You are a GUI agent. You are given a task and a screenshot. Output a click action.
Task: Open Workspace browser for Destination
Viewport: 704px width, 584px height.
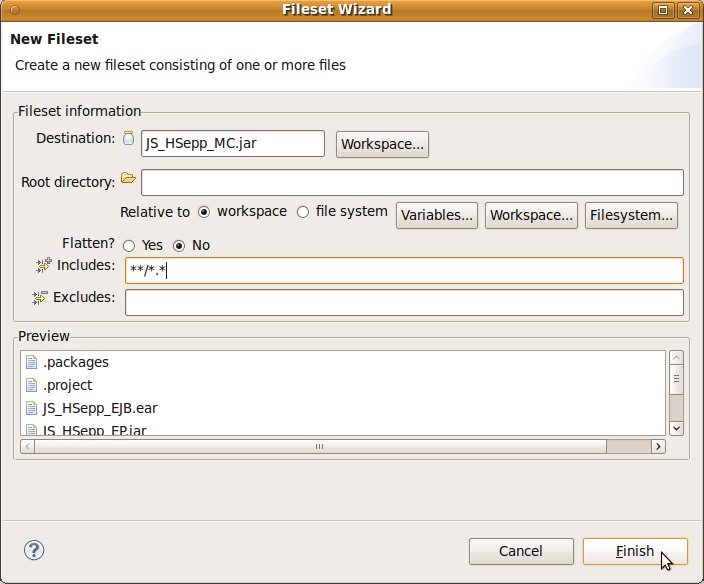point(383,144)
